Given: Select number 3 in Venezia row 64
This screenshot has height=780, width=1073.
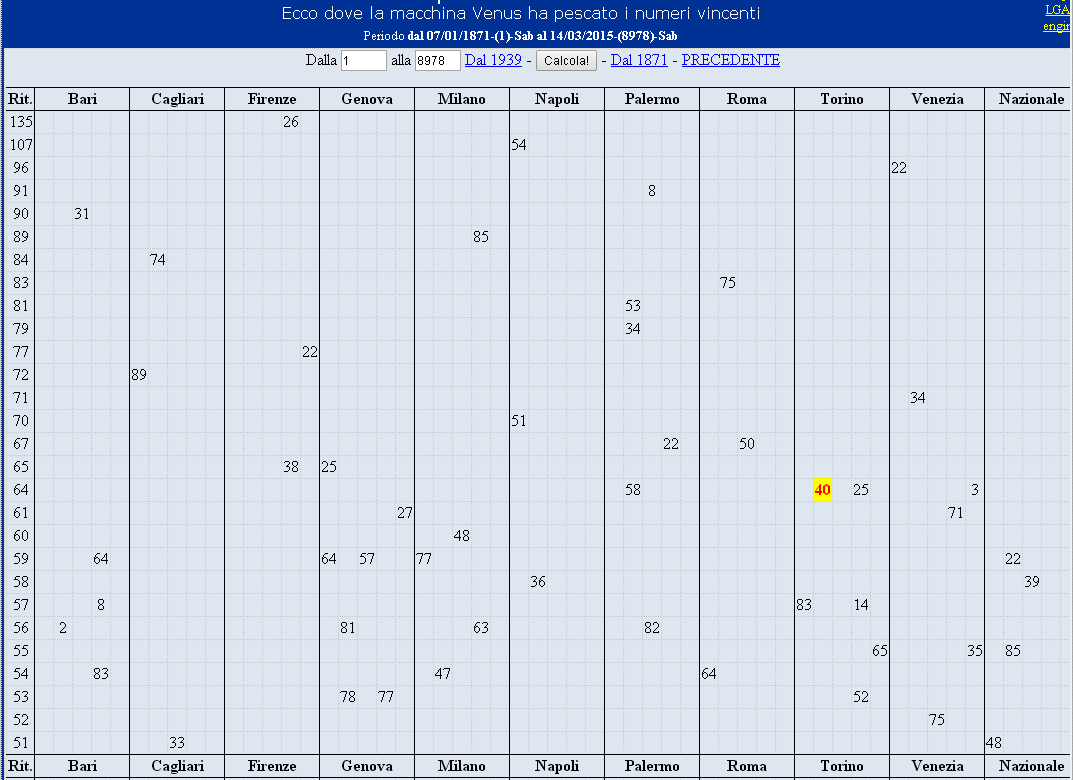Looking at the screenshot, I should pos(975,490).
